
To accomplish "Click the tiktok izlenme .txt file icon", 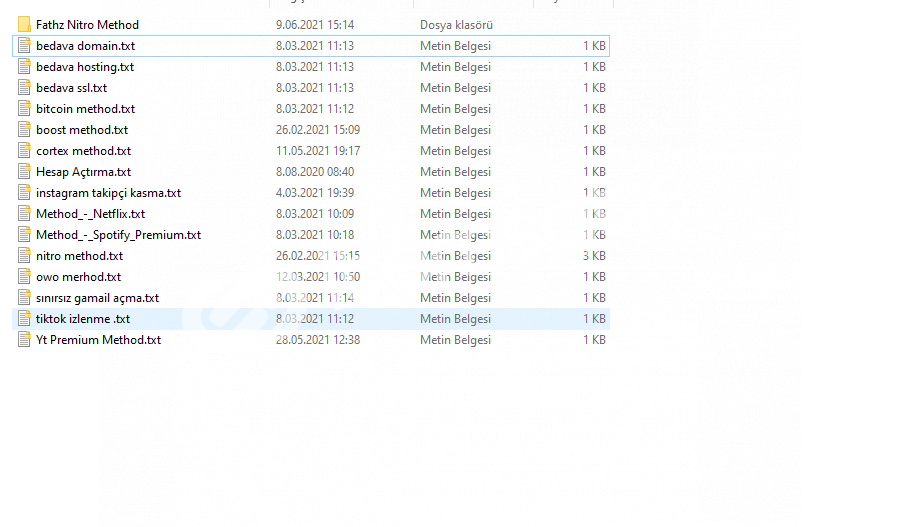I will pyautogui.click(x=24, y=319).
